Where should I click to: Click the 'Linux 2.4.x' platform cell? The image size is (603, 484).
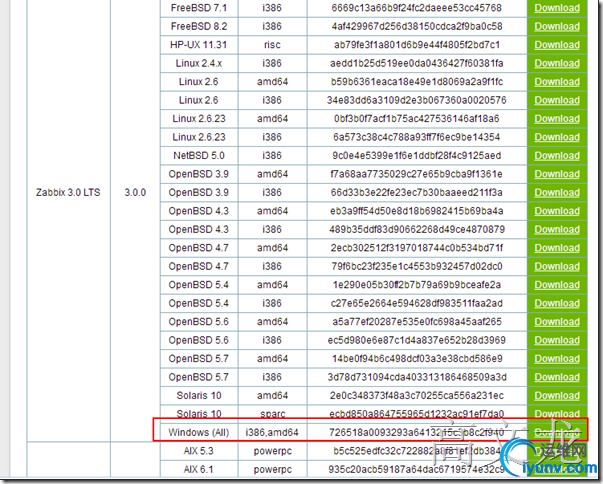199,63
